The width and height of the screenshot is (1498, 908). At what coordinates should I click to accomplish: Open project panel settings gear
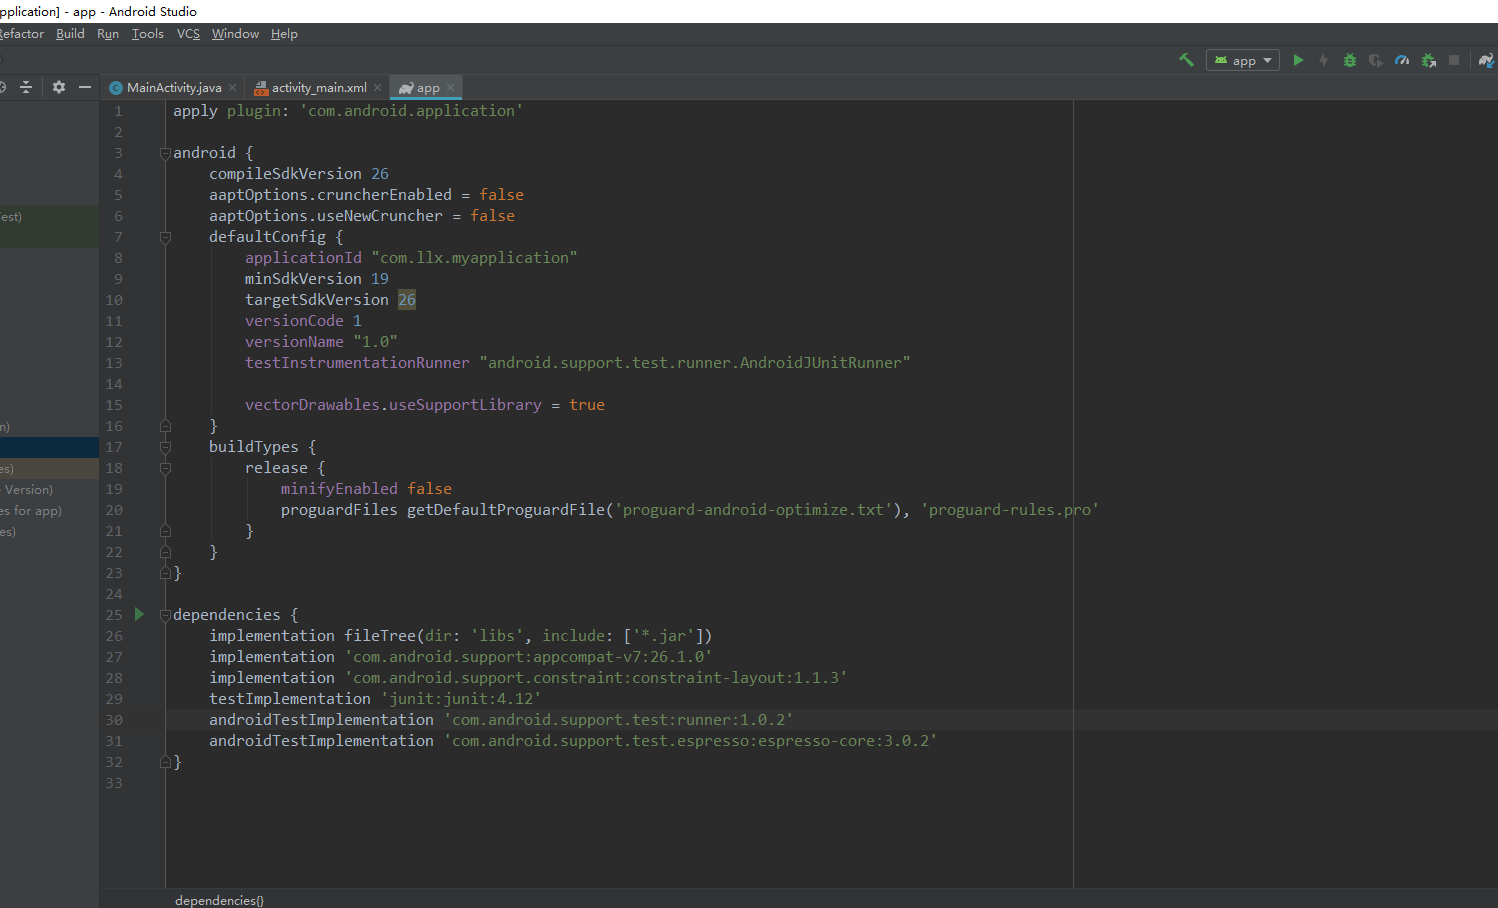click(59, 87)
